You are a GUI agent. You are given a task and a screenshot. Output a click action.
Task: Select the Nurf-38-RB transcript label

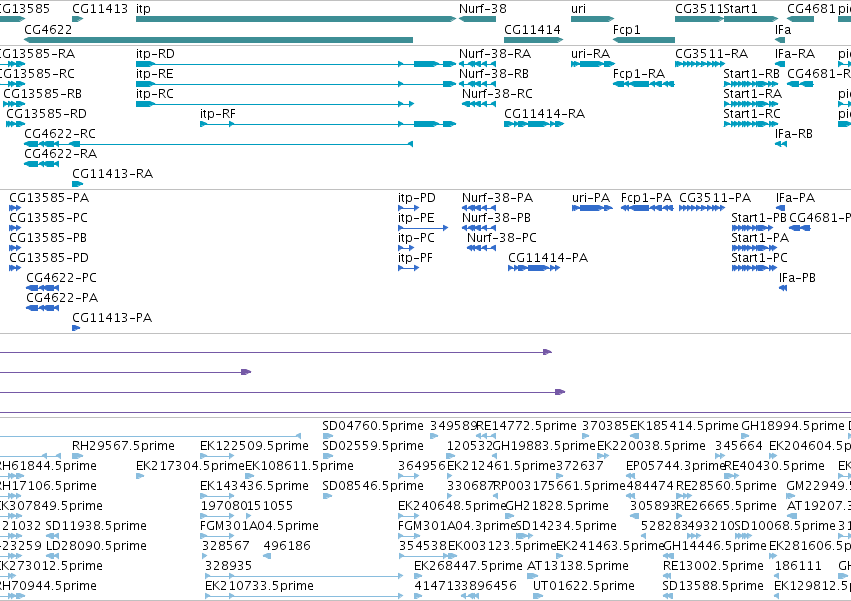494,74
